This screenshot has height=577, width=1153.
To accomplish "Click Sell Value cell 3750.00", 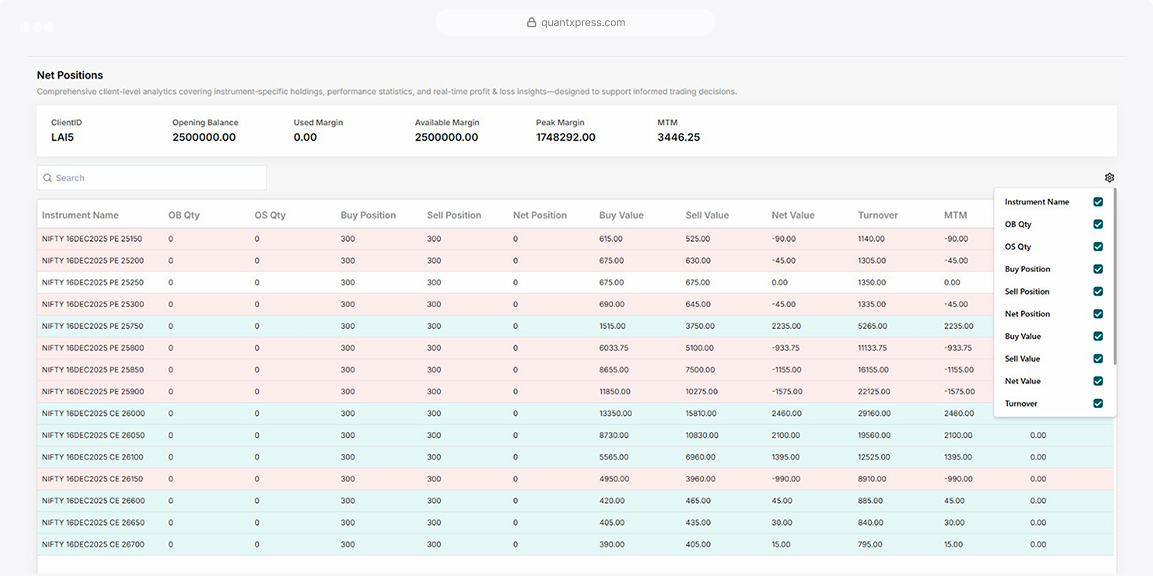I will 699,326.
